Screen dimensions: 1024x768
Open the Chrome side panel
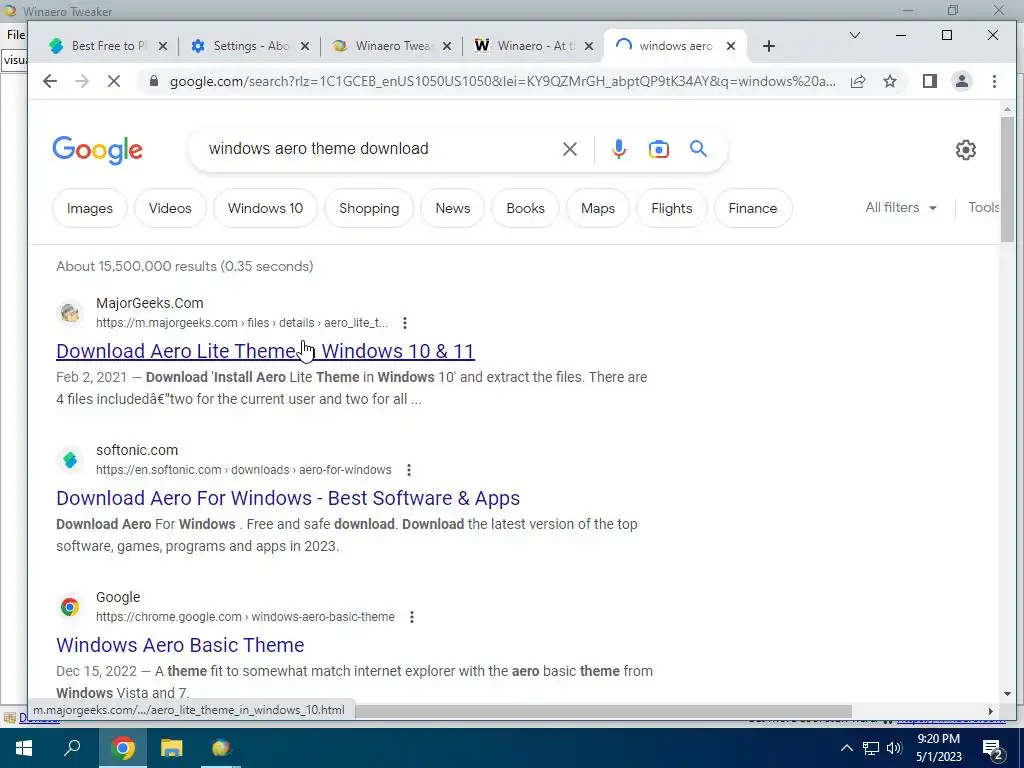(930, 81)
